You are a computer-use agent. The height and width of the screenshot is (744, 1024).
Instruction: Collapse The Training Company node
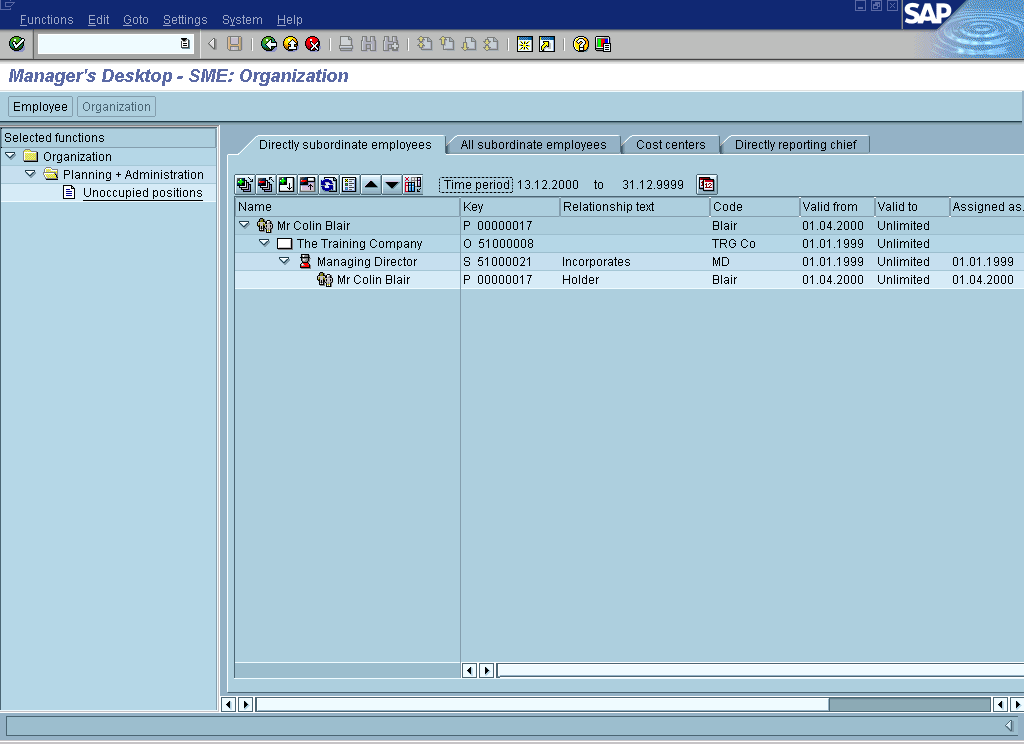coord(264,243)
